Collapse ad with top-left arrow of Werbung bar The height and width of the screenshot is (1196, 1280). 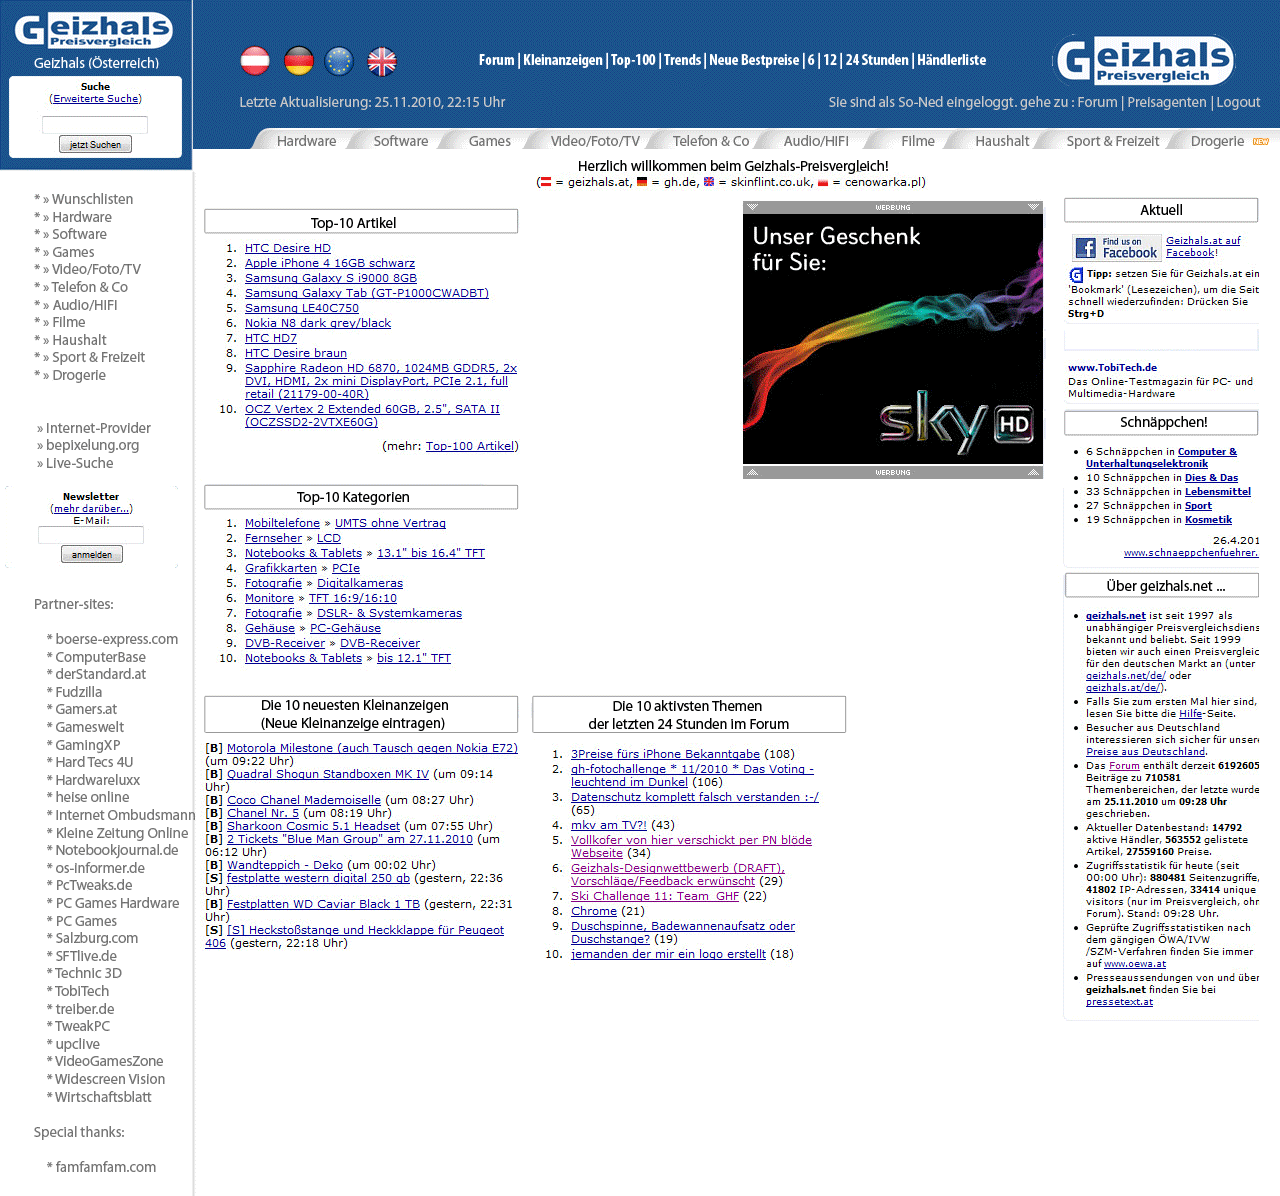[752, 207]
